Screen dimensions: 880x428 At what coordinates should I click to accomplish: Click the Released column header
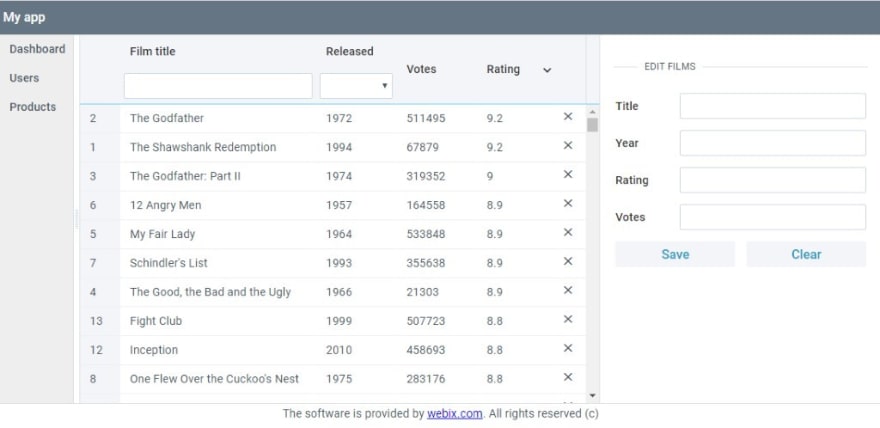click(350, 52)
